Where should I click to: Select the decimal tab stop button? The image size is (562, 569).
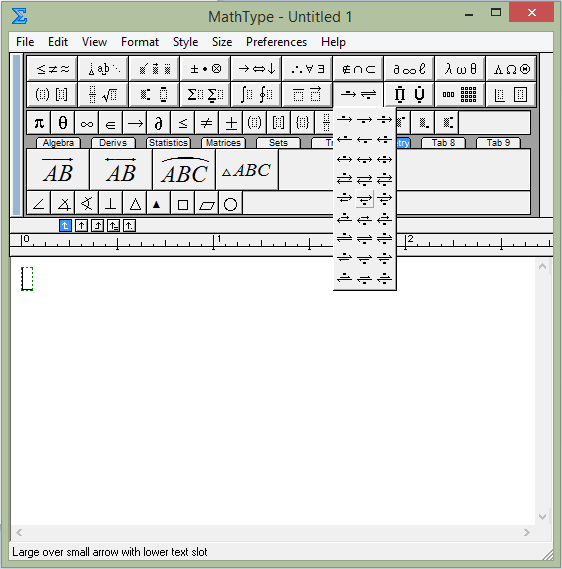(130, 226)
